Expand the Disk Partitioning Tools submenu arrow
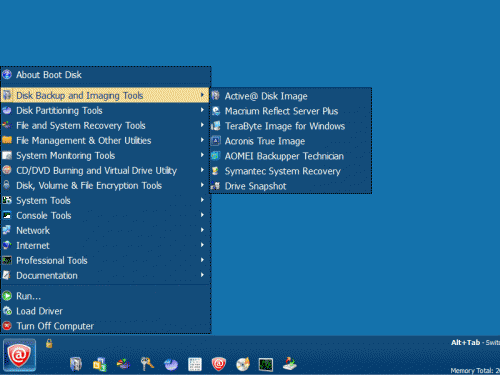Image resolution: width=500 pixels, height=375 pixels. pyautogui.click(x=202, y=110)
